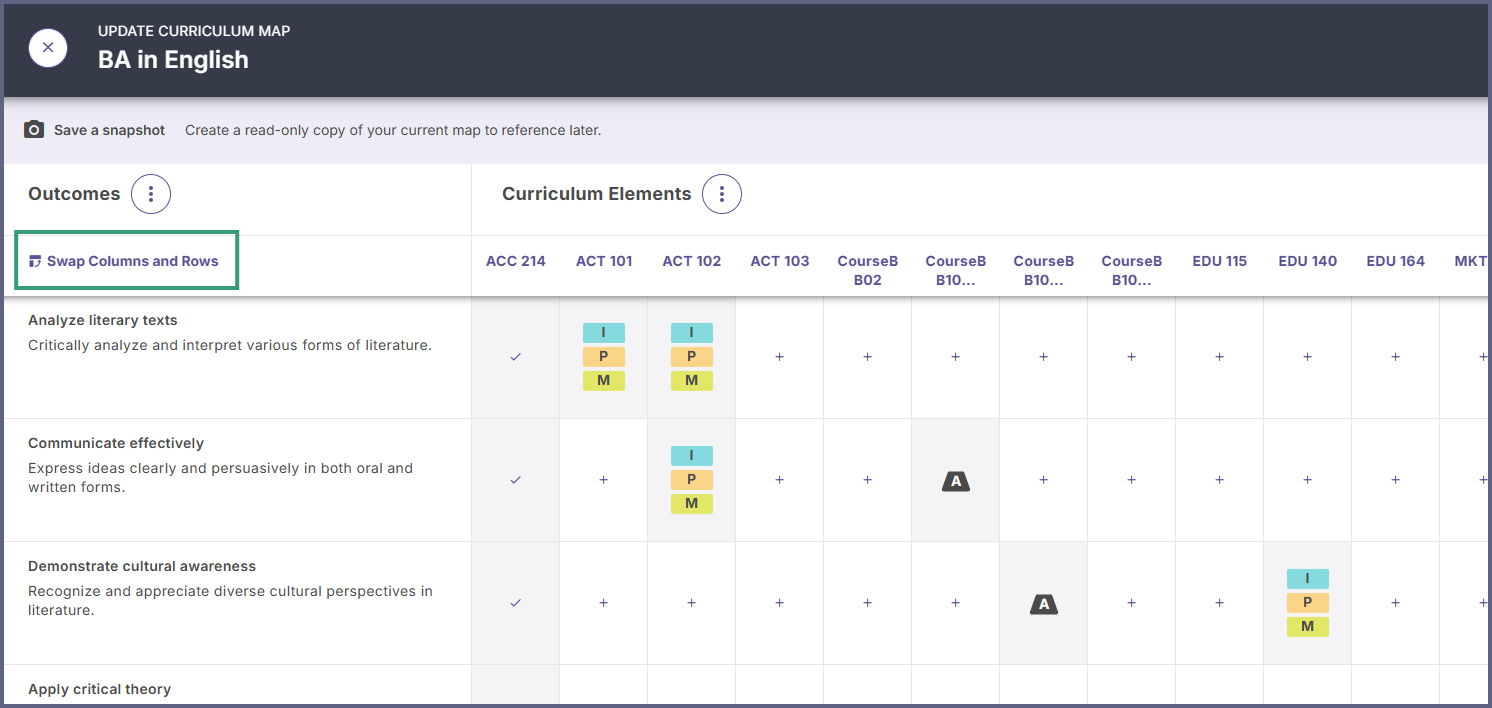1492x708 pixels.
Task: Click the A assessment icon in Communicate effectively row
Action: (956, 481)
